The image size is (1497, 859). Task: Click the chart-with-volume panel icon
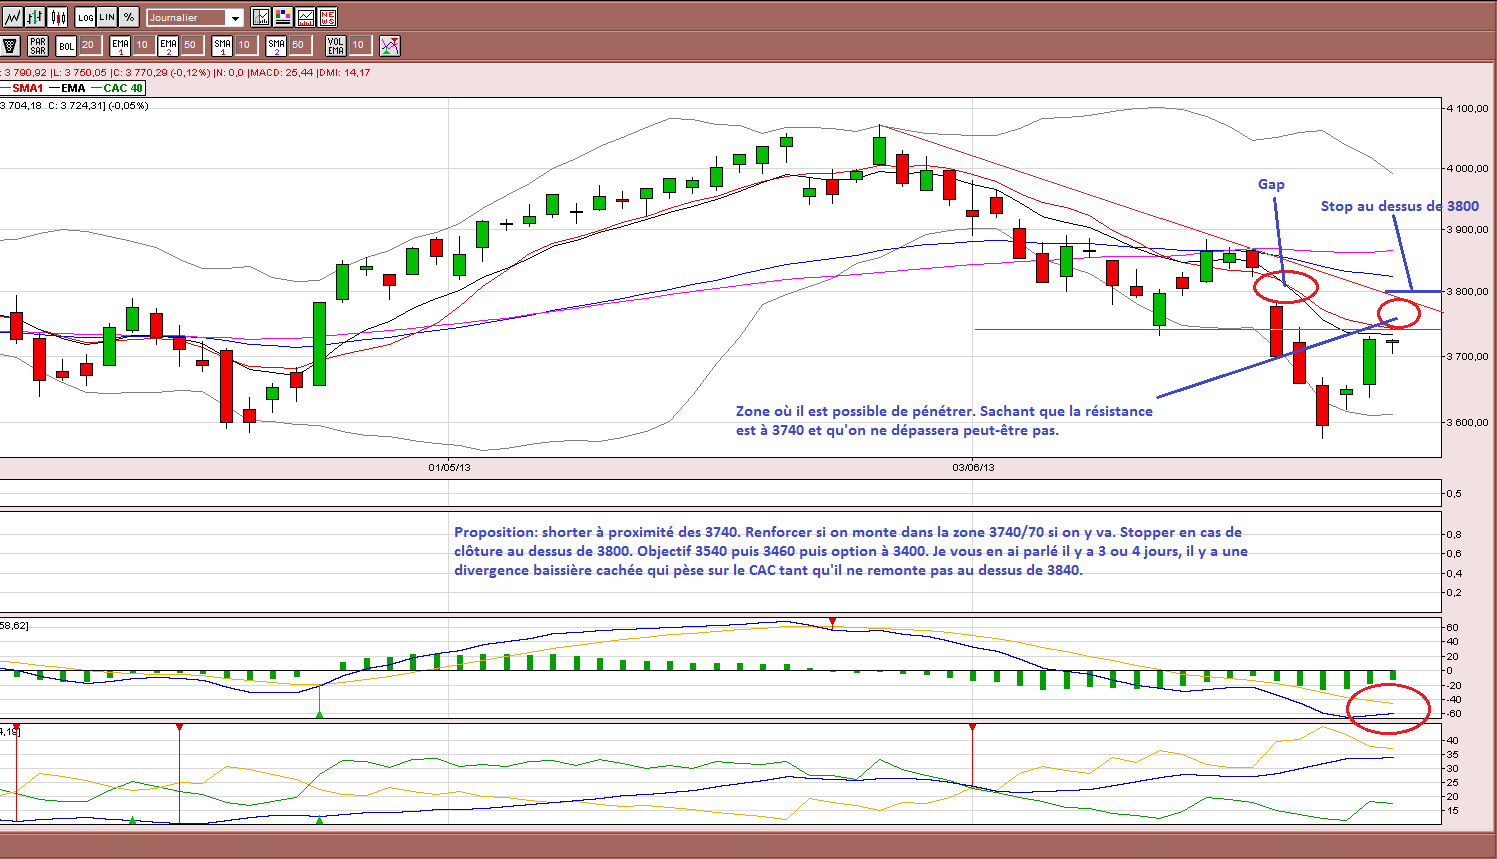pyautogui.click(x=305, y=17)
